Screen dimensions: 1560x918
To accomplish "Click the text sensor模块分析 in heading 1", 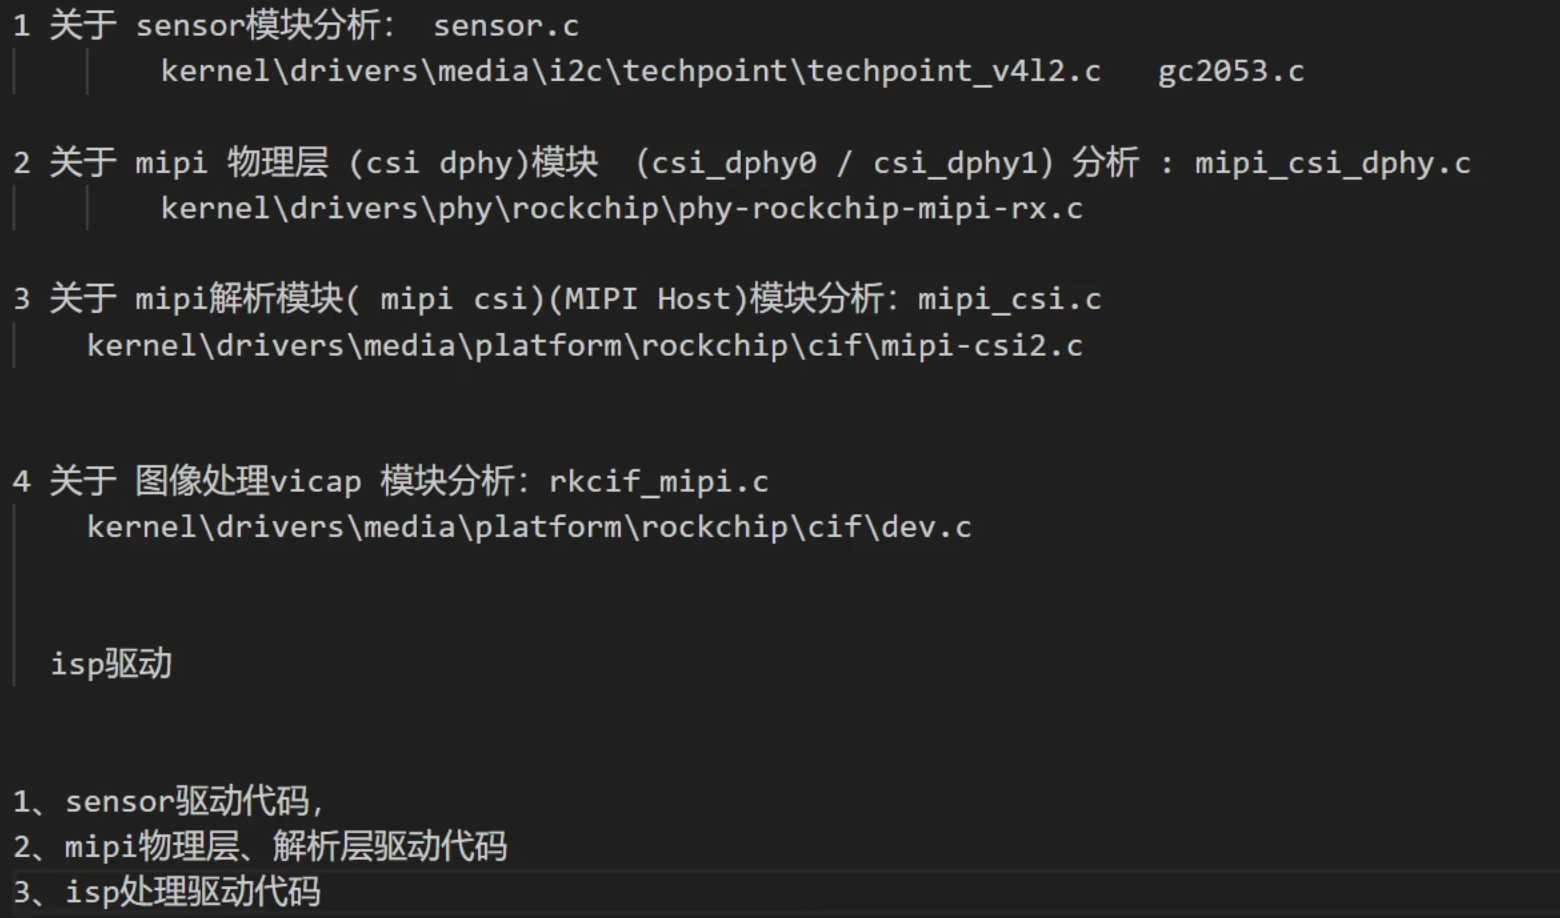I will click(x=258, y=26).
